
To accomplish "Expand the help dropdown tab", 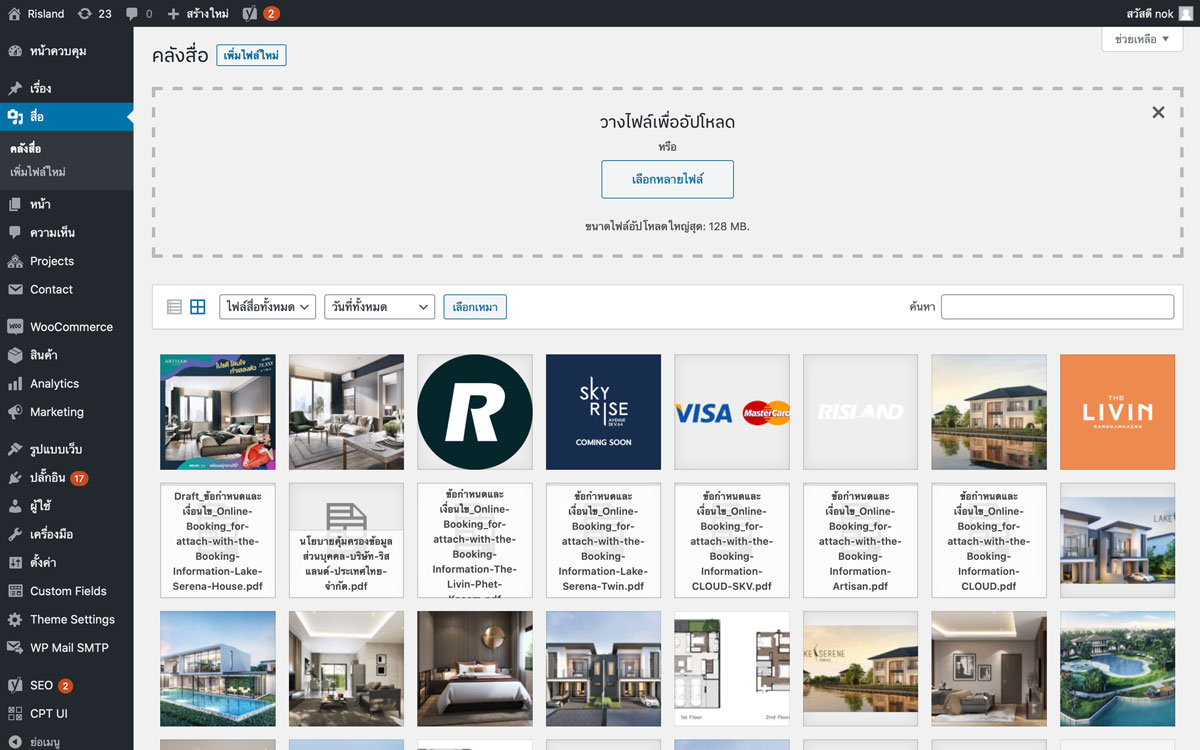I will click(x=1141, y=39).
